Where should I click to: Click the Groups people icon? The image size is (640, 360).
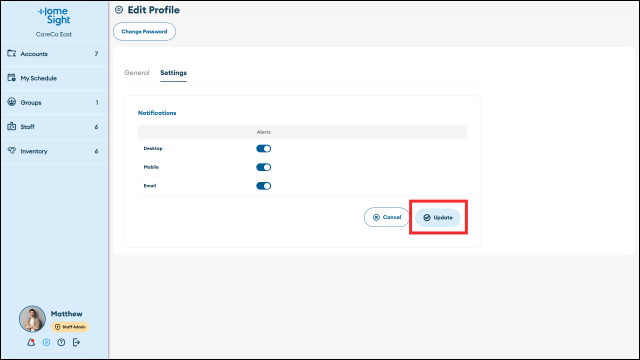tap(11, 102)
